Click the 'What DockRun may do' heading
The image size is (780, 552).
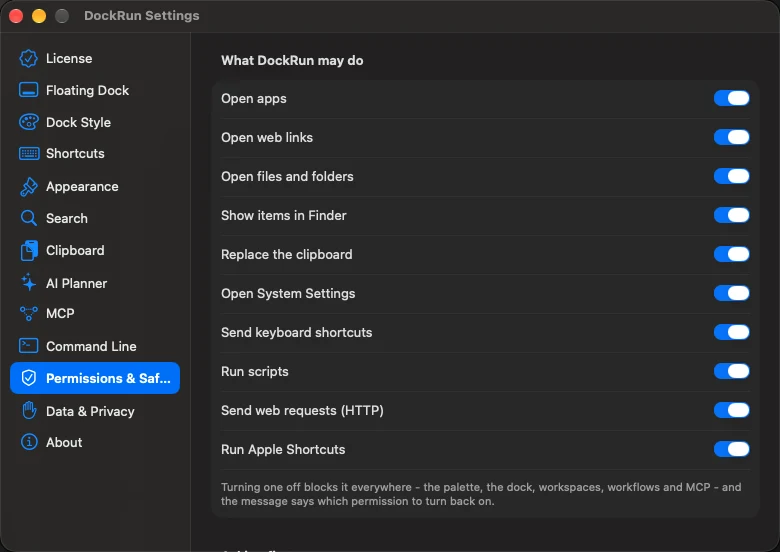click(292, 61)
